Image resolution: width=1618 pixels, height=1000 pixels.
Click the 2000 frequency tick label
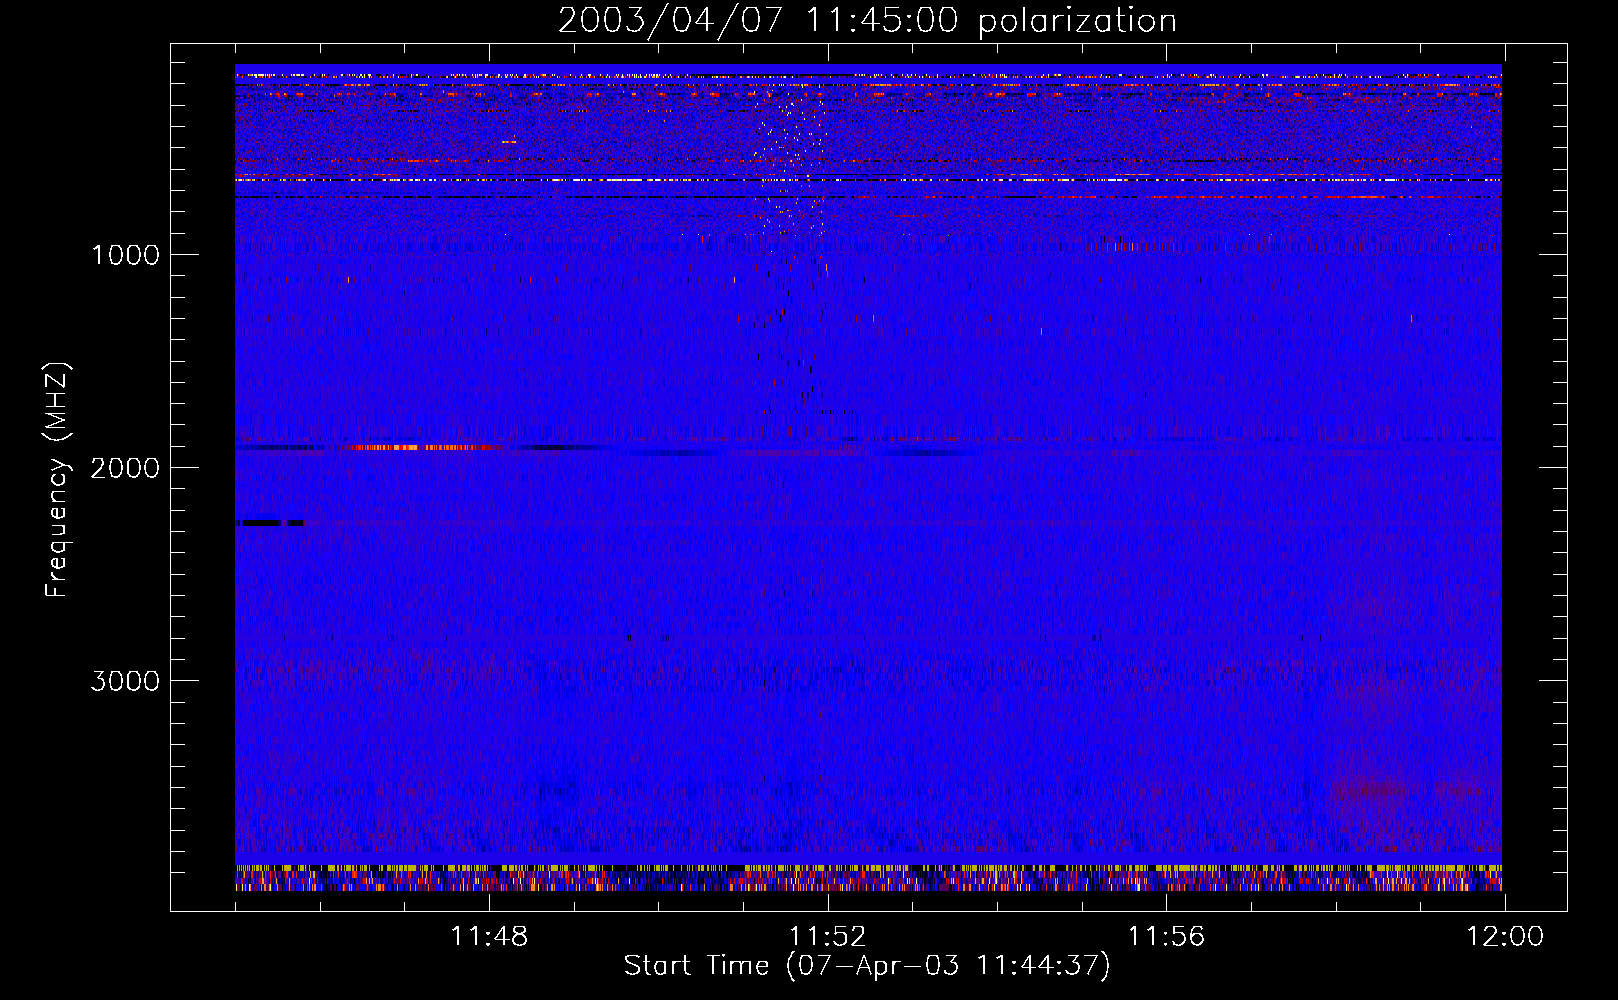[x=125, y=467]
